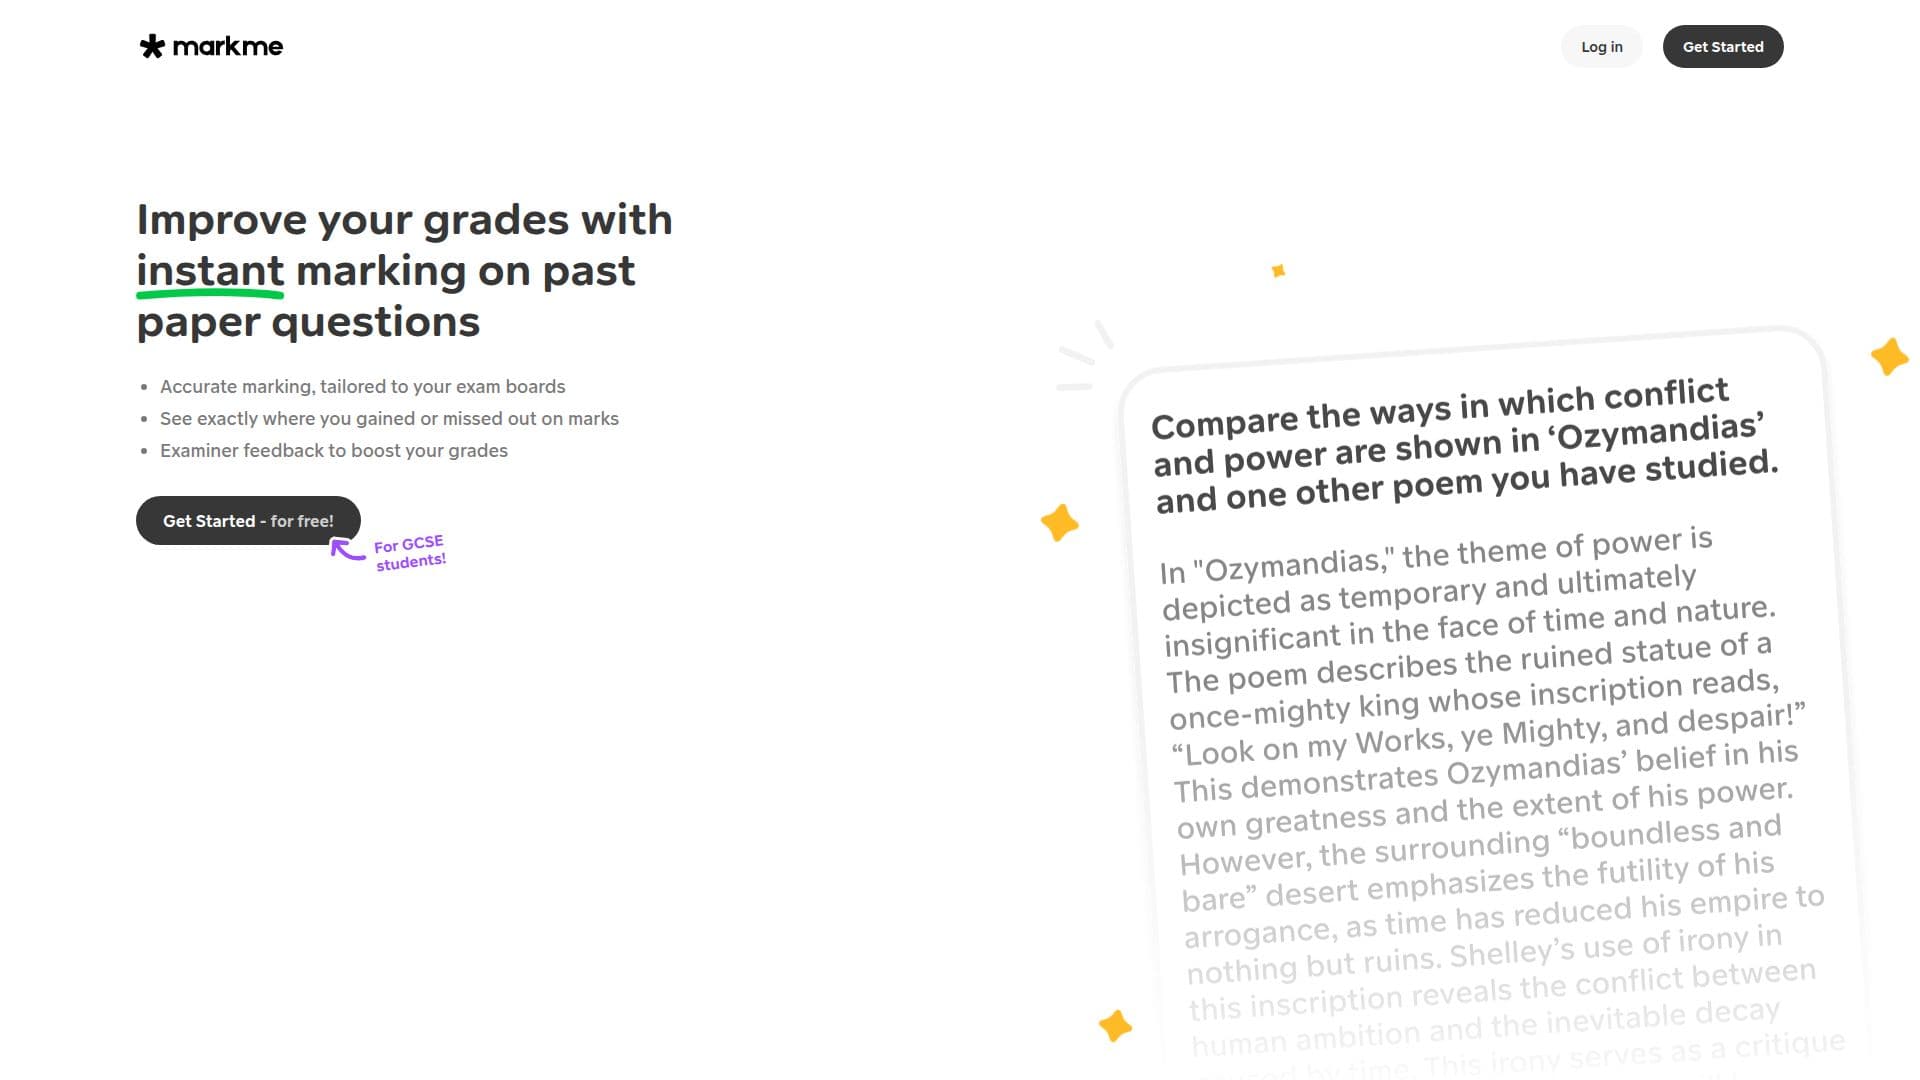Click the yellow star near bottom of card
1920x1080 pixels.
(x=1115, y=1026)
